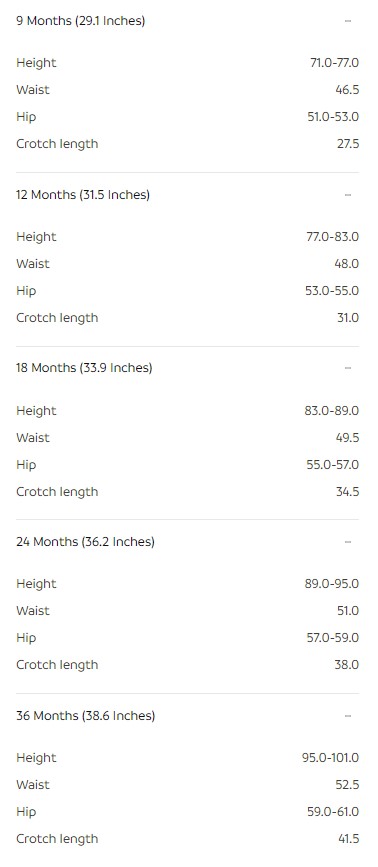Select the 9 Months (29.1 Inches) header
378x867 pixels.
tap(81, 21)
